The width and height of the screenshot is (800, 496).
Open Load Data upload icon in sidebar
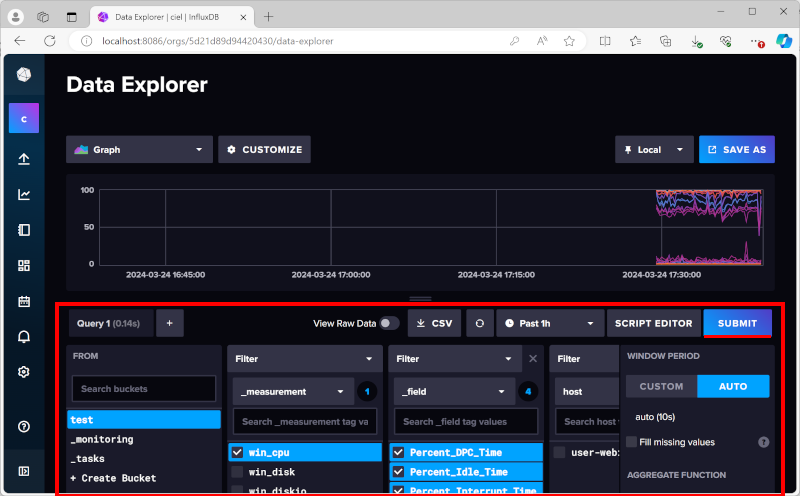click(23, 159)
